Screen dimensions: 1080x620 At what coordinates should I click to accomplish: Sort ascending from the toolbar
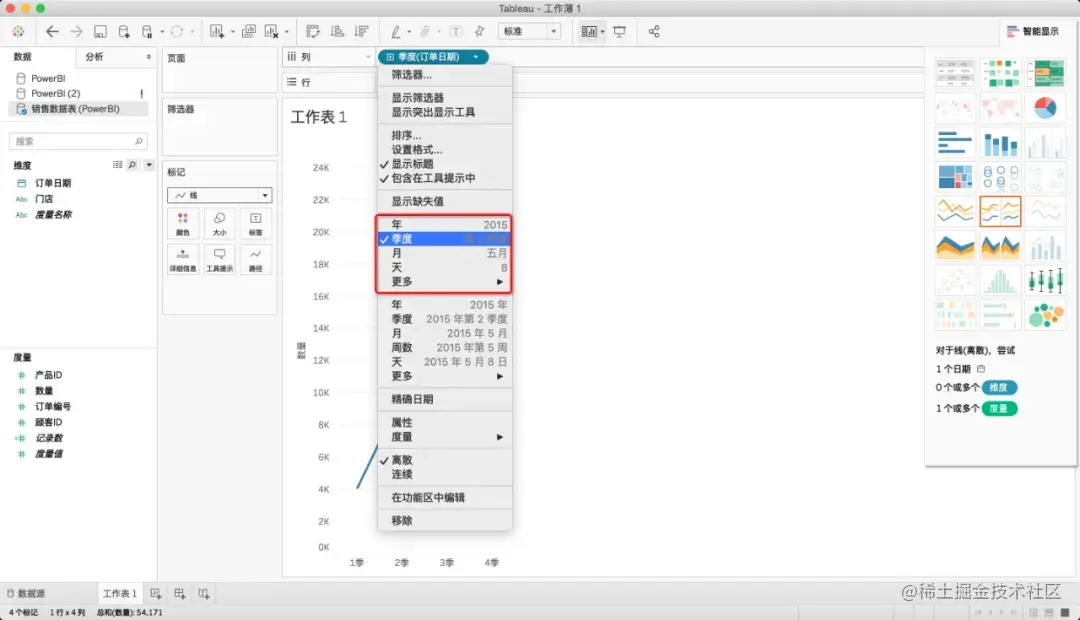pos(338,31)
